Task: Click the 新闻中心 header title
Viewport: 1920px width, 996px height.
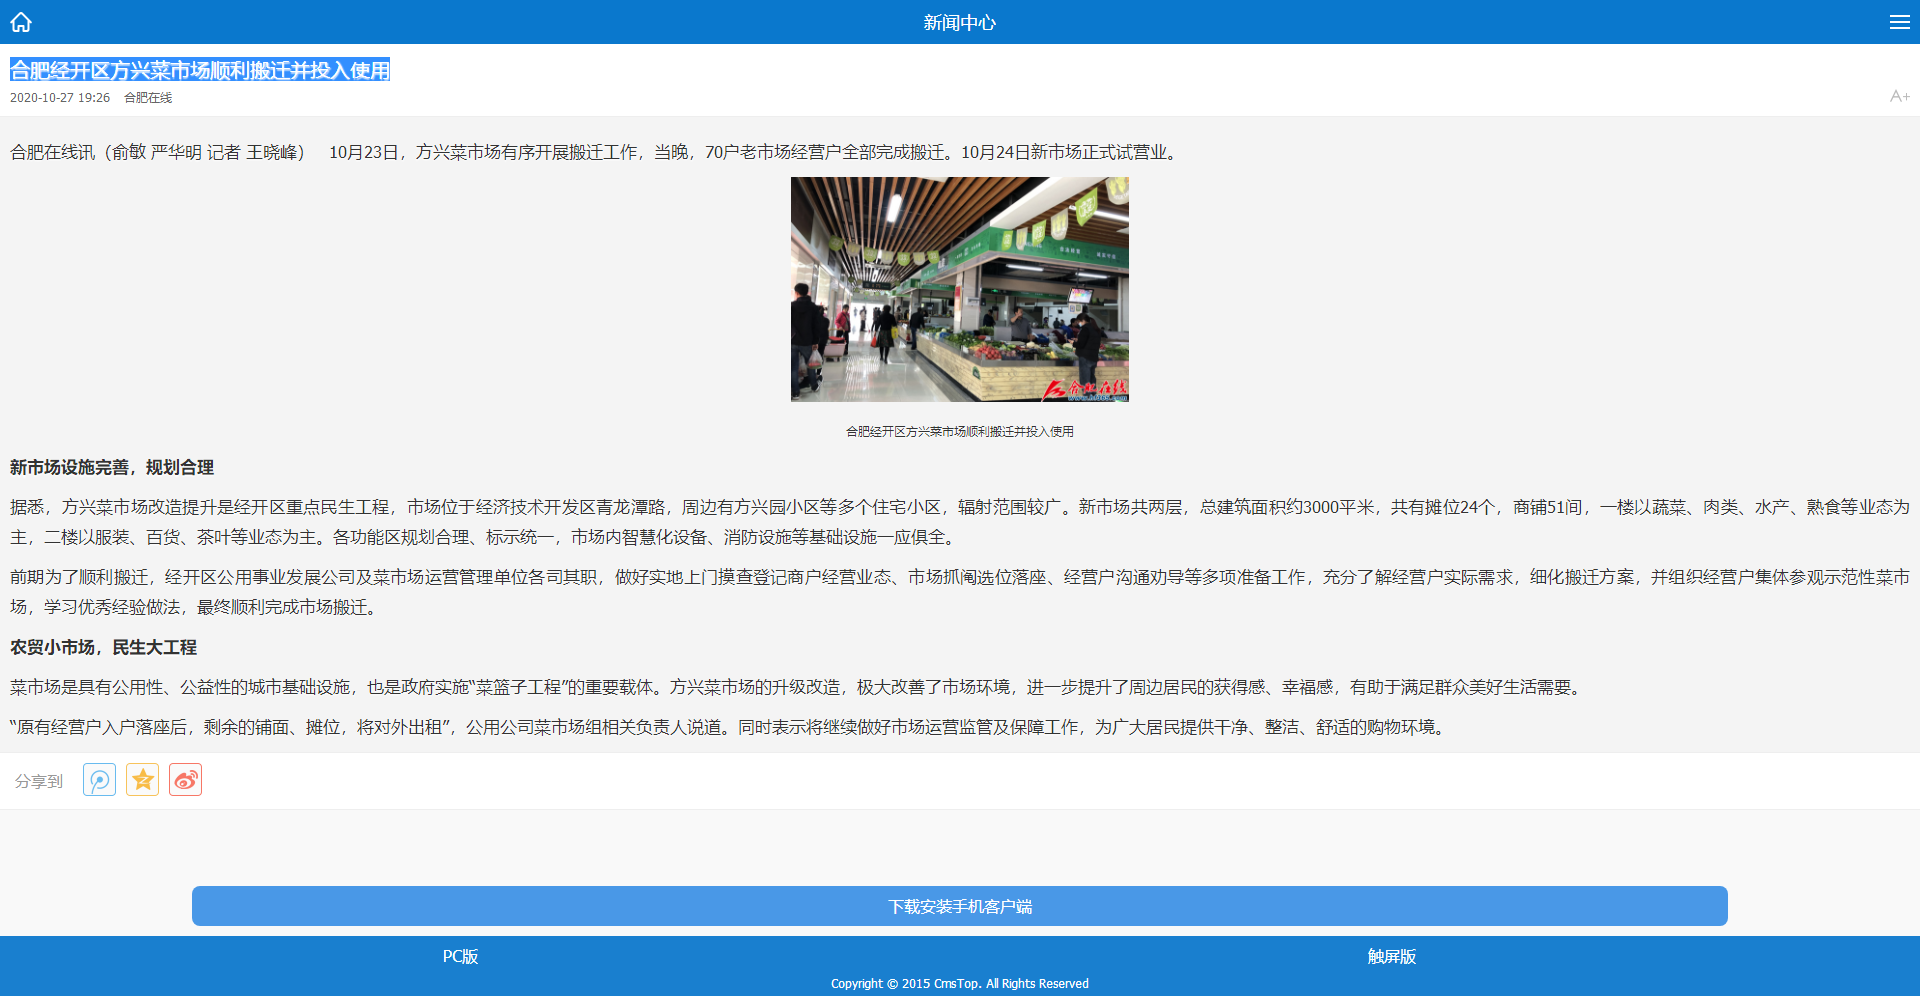Action: 959,22
